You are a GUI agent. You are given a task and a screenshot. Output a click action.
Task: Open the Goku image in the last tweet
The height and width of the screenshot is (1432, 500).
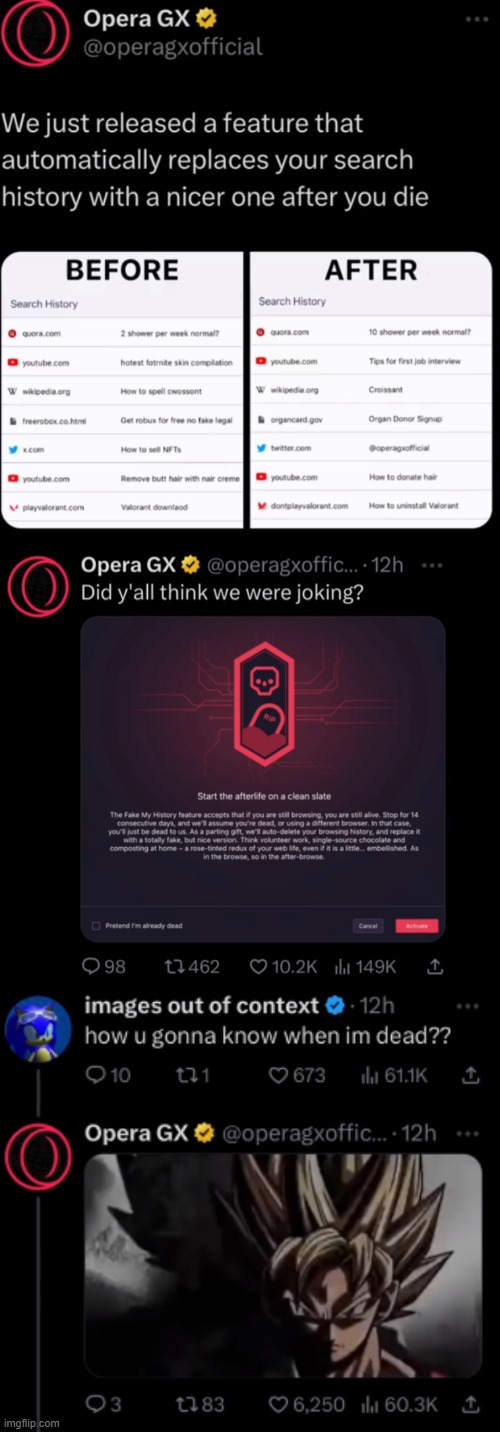[x=282, y=1265]
